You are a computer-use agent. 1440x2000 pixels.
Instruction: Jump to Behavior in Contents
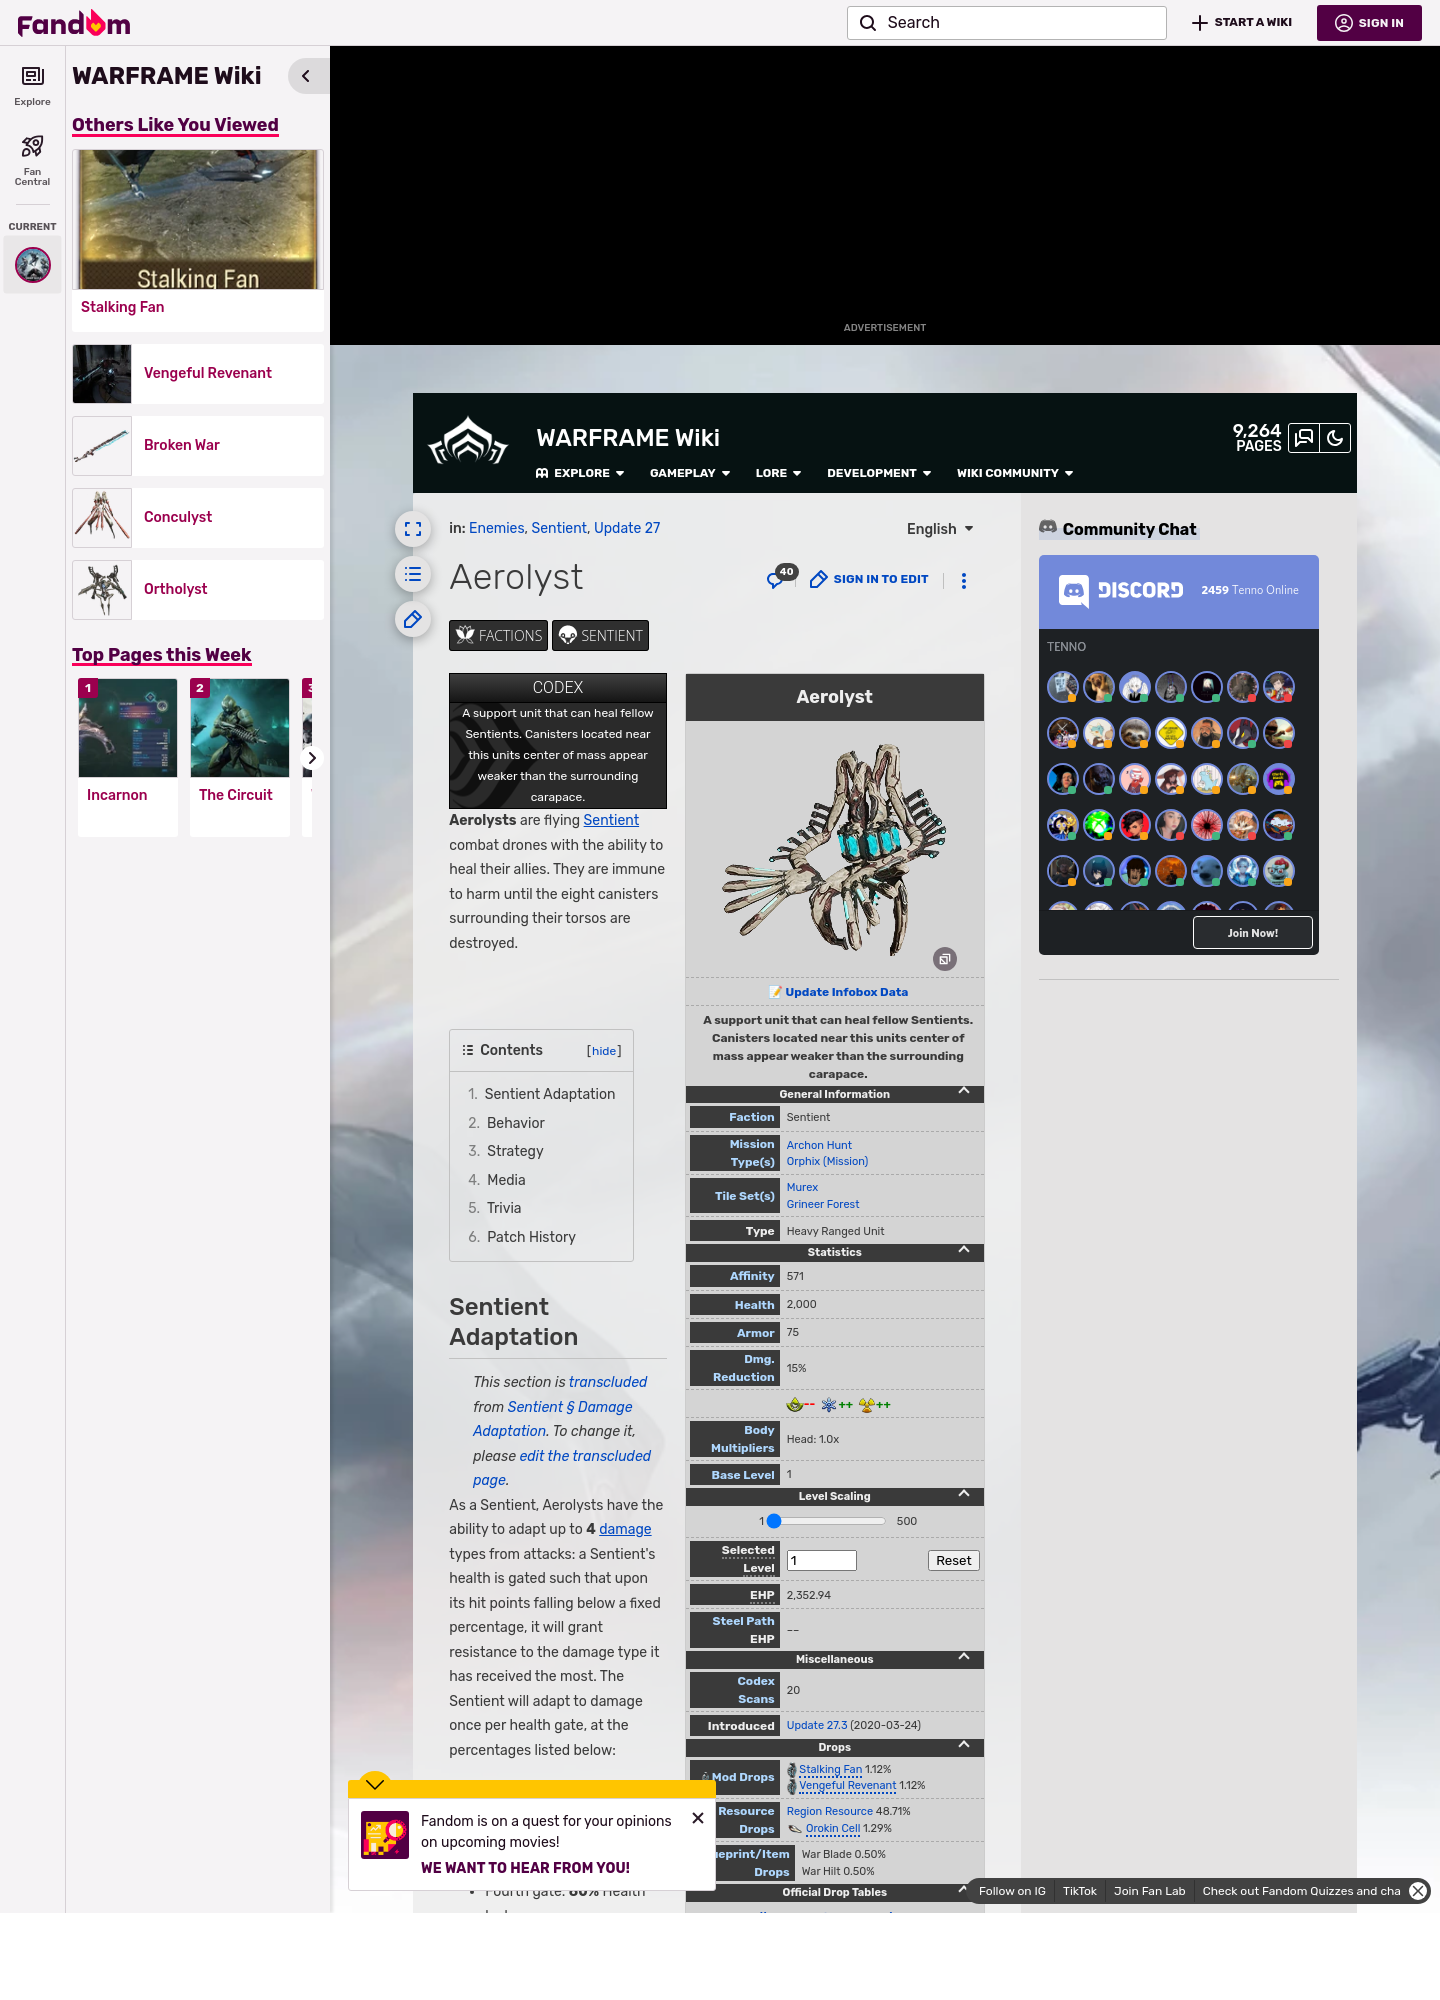click(516, 1123)
